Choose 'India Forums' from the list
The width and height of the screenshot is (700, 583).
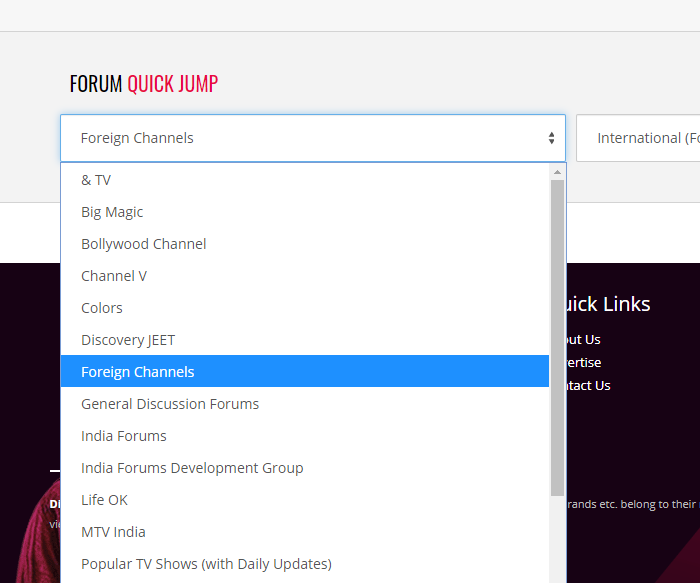pyautogui.click(x=305, y=436)
